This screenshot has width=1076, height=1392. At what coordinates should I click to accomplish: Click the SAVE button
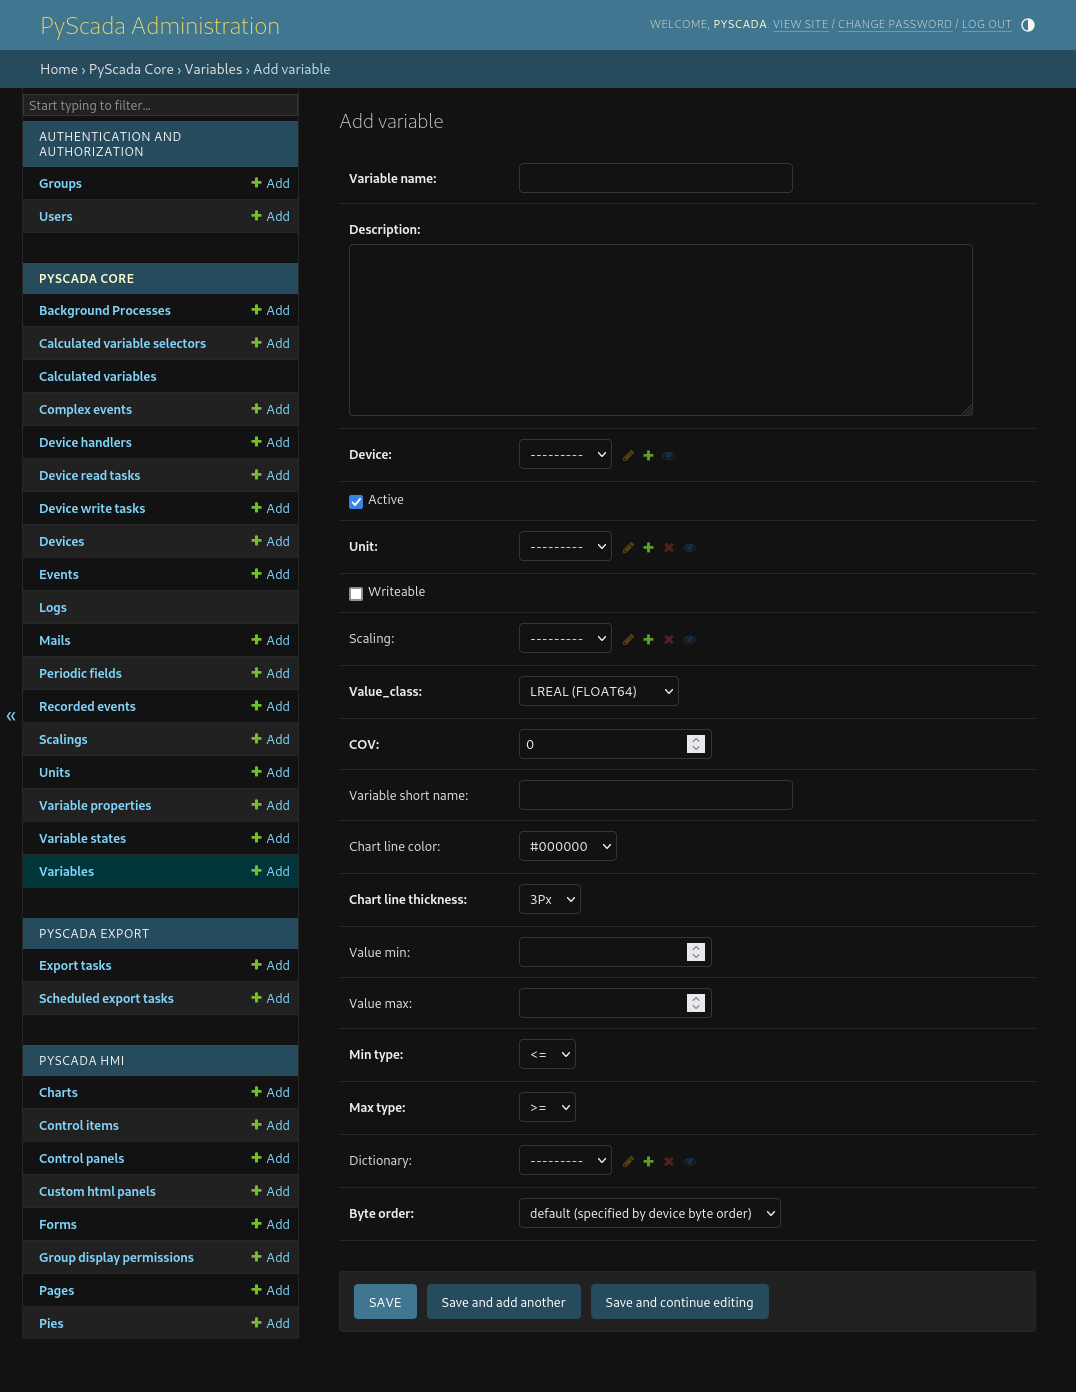(385, 1302)
